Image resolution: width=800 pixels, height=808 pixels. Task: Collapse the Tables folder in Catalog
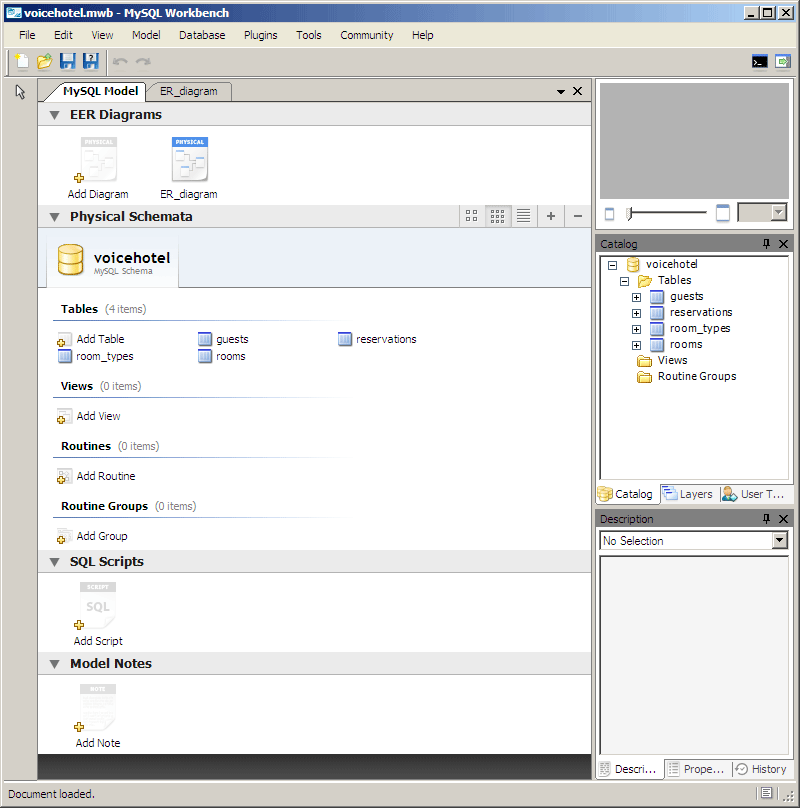[x=624, y=281]
